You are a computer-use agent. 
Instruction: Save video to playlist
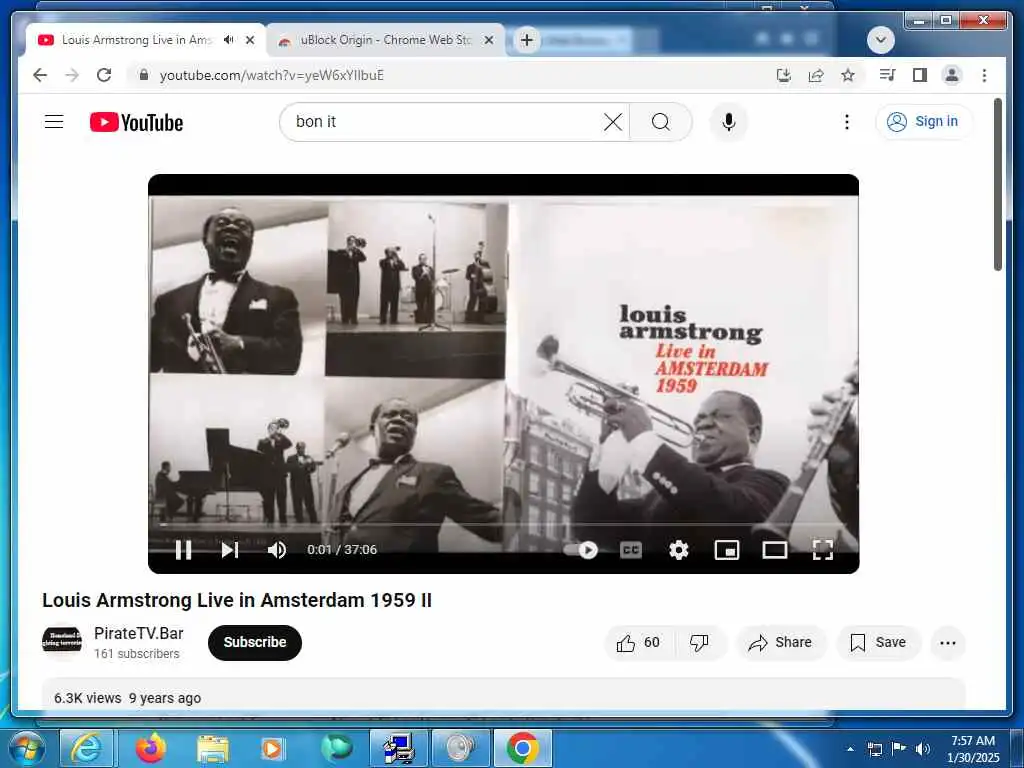pyautogui.click(x=878, y=643)
